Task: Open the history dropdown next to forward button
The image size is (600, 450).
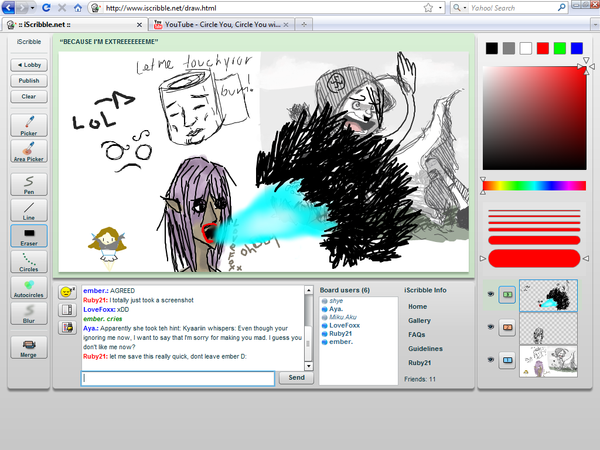Action: point(33,8)
